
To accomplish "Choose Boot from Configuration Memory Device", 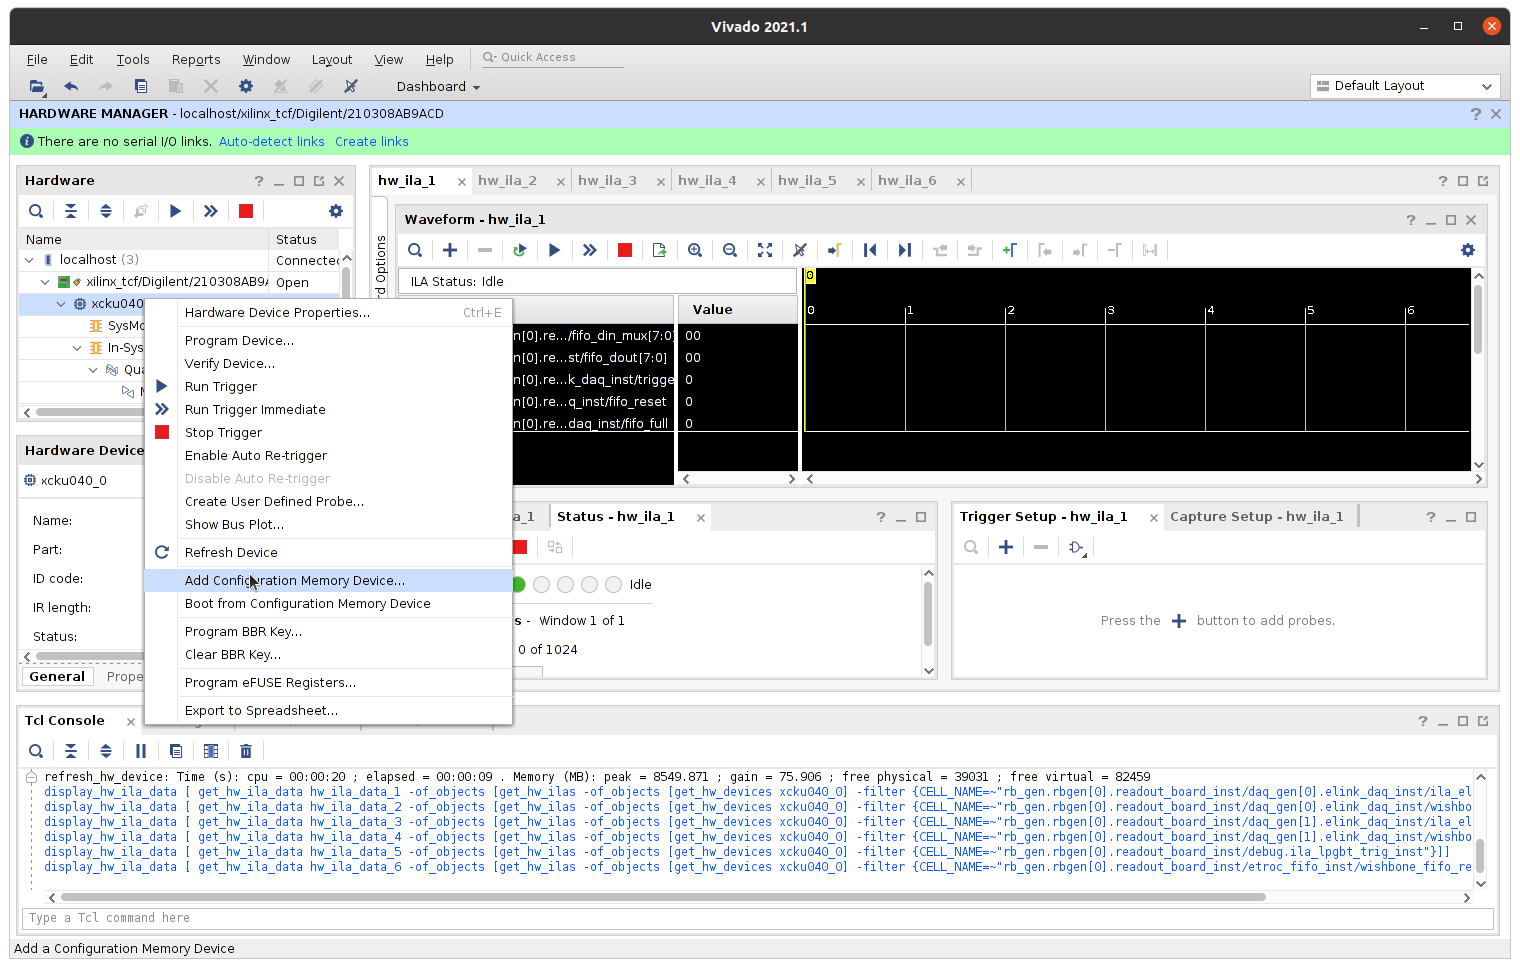I will click(x=328, y=604).
